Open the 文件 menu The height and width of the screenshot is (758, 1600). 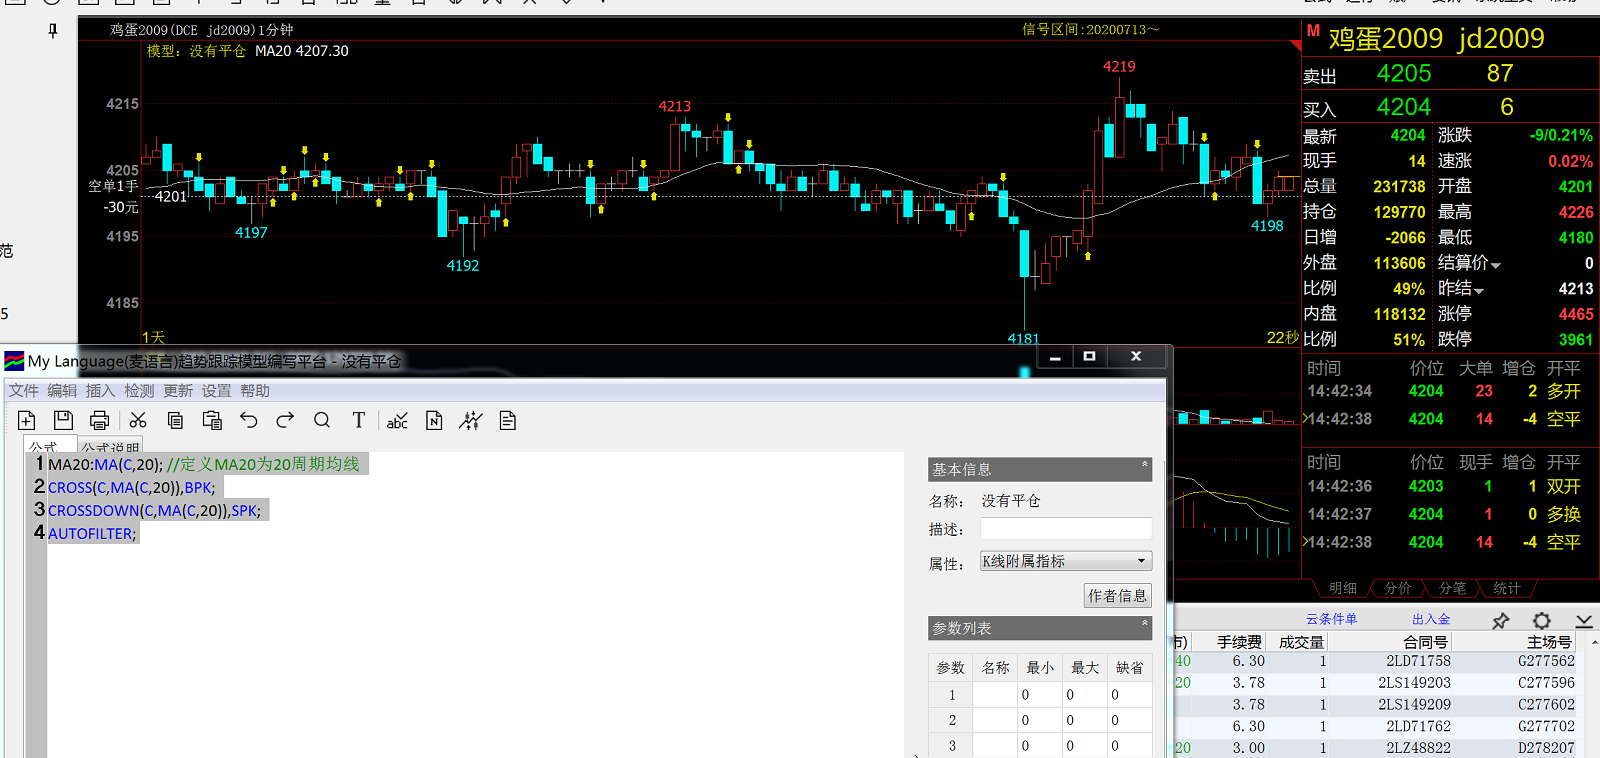[24, 391]
